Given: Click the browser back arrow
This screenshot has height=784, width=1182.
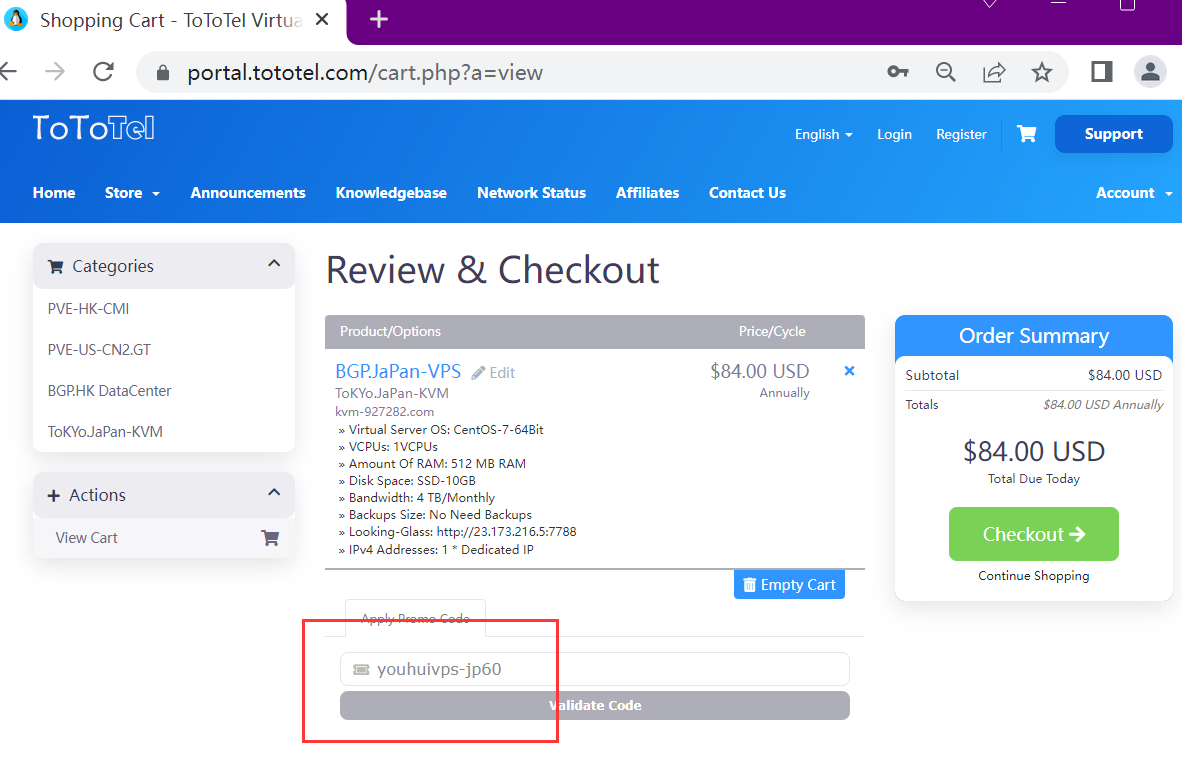Looking at the screenshot, I should (8, 72).
